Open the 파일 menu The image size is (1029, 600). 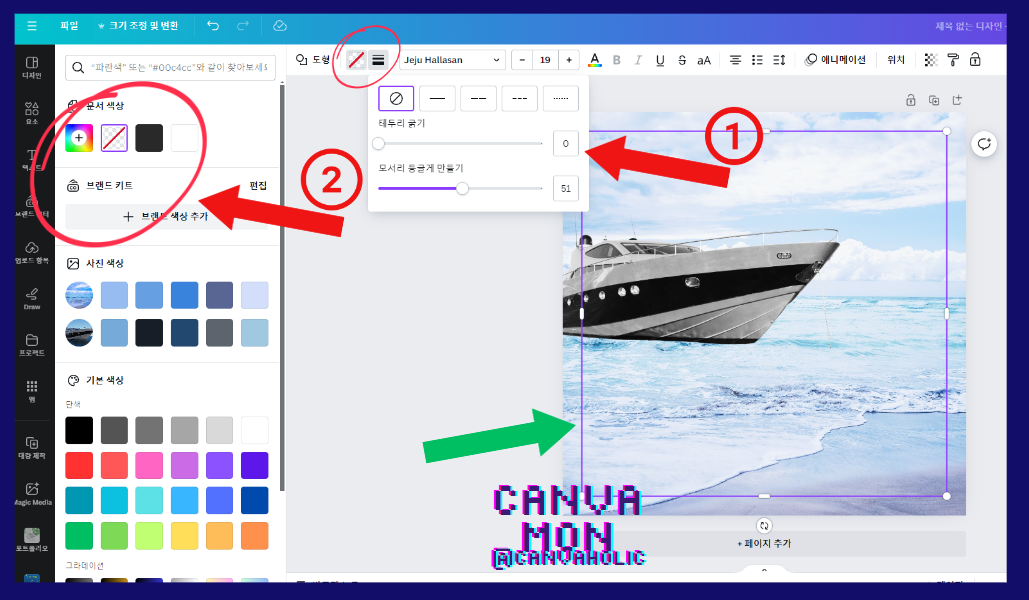coord(69,26)
